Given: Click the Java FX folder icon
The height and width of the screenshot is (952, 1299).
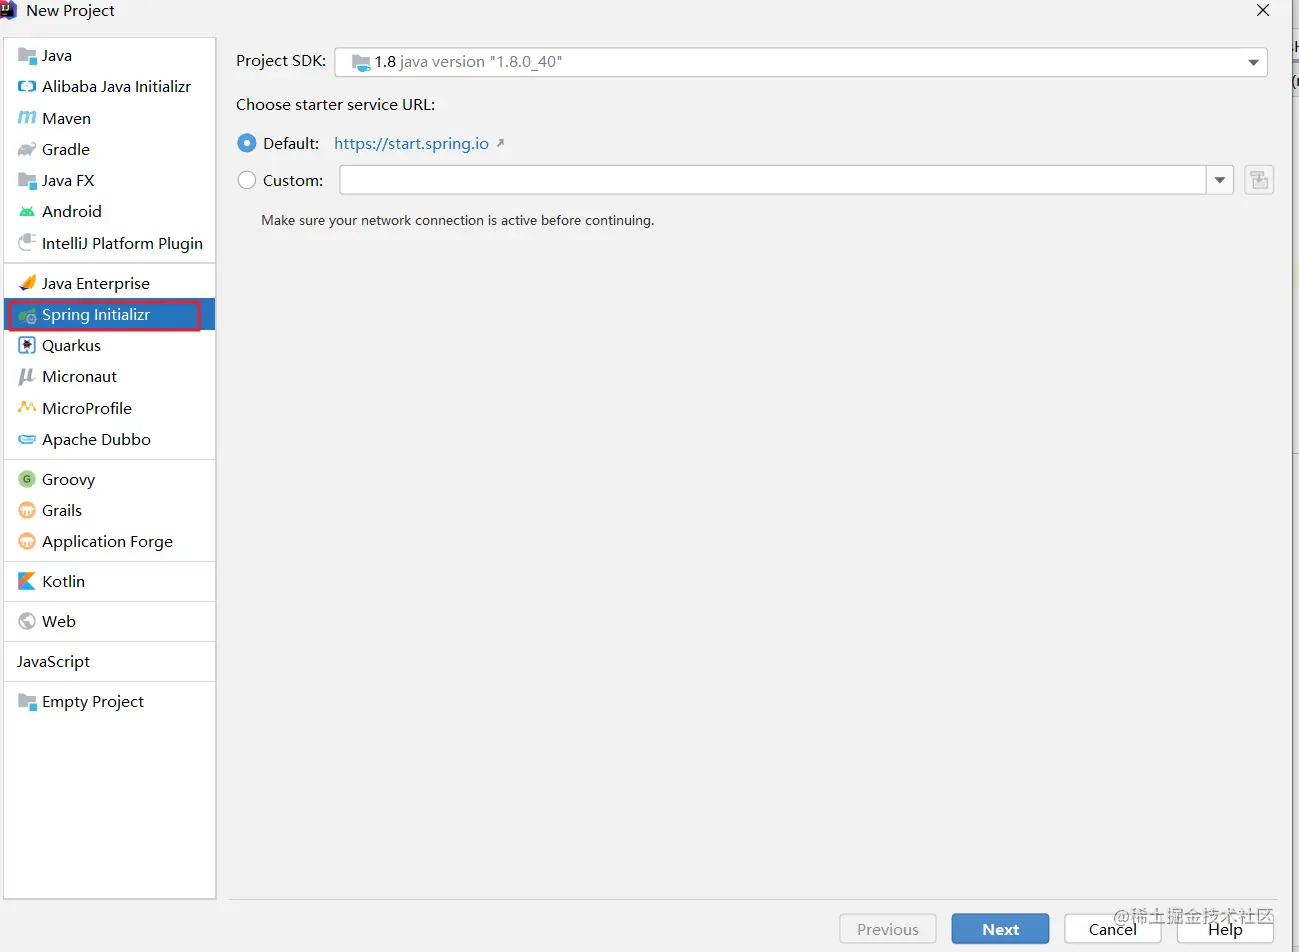Looking at the screenshot, I should click(27, 180).
